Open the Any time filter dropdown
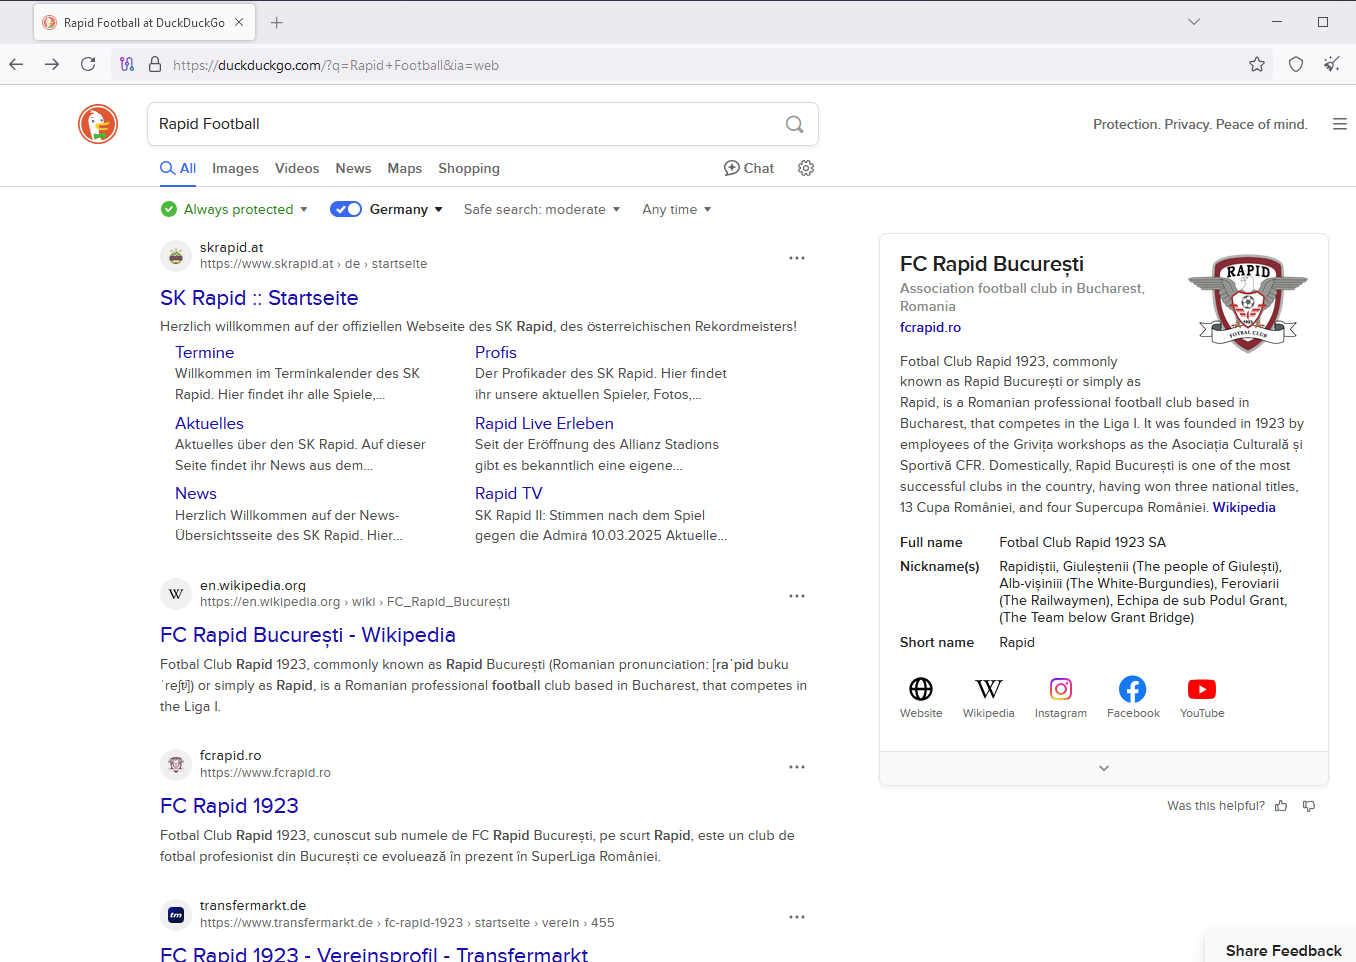 677,209
